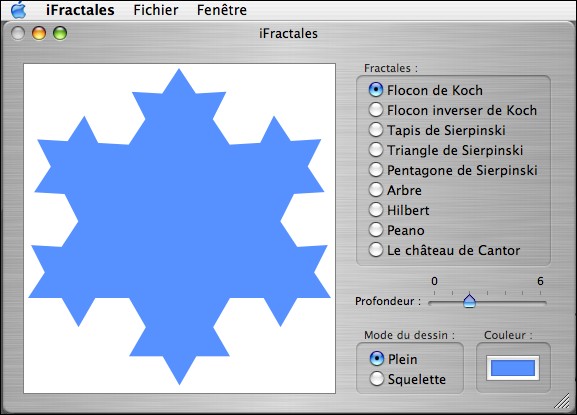This screenshot has height=415, width=577.
Task: Open the Fenêtre menu
Action: (x=222, y=10)
